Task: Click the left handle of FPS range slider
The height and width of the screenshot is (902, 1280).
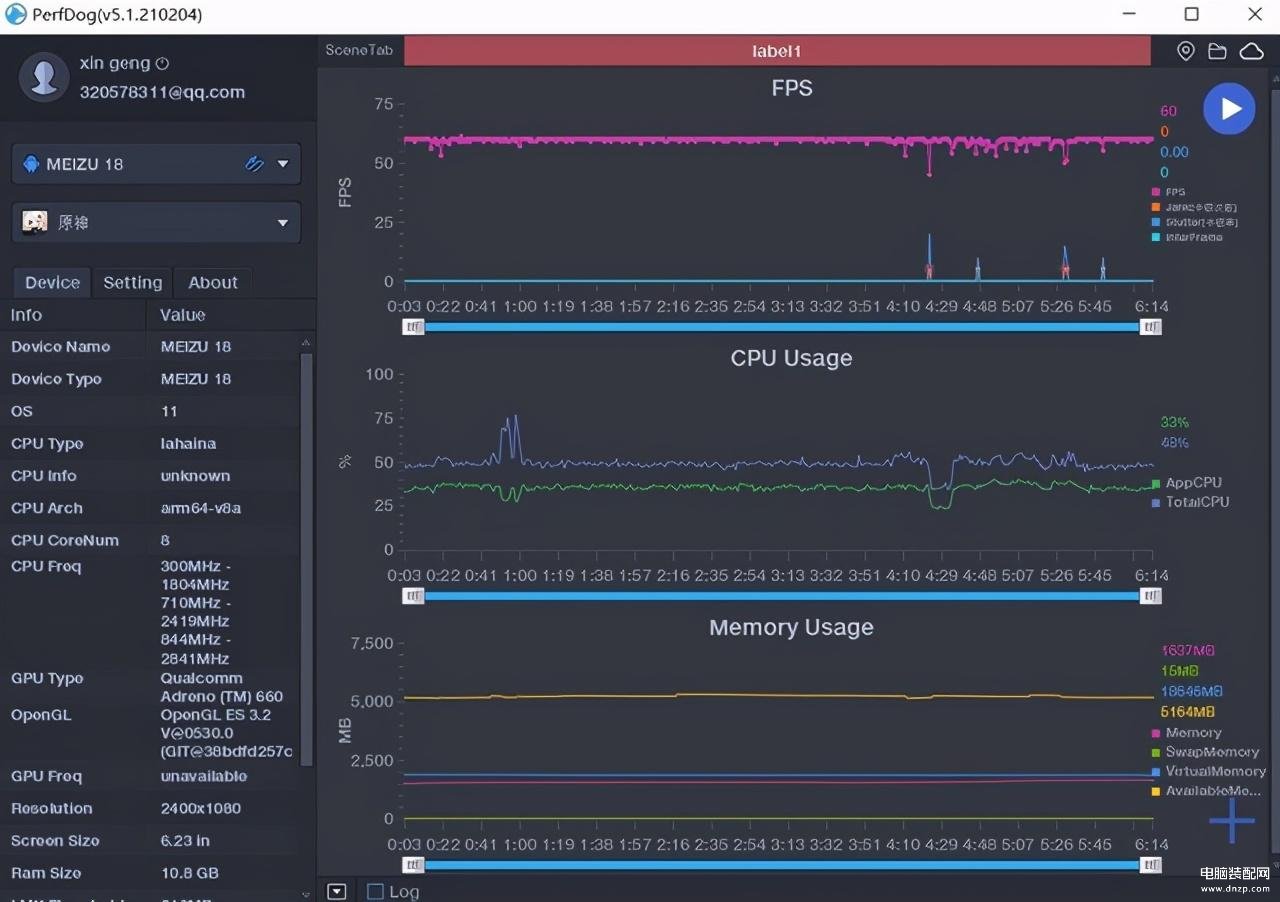Action: [x=413, y=327]
